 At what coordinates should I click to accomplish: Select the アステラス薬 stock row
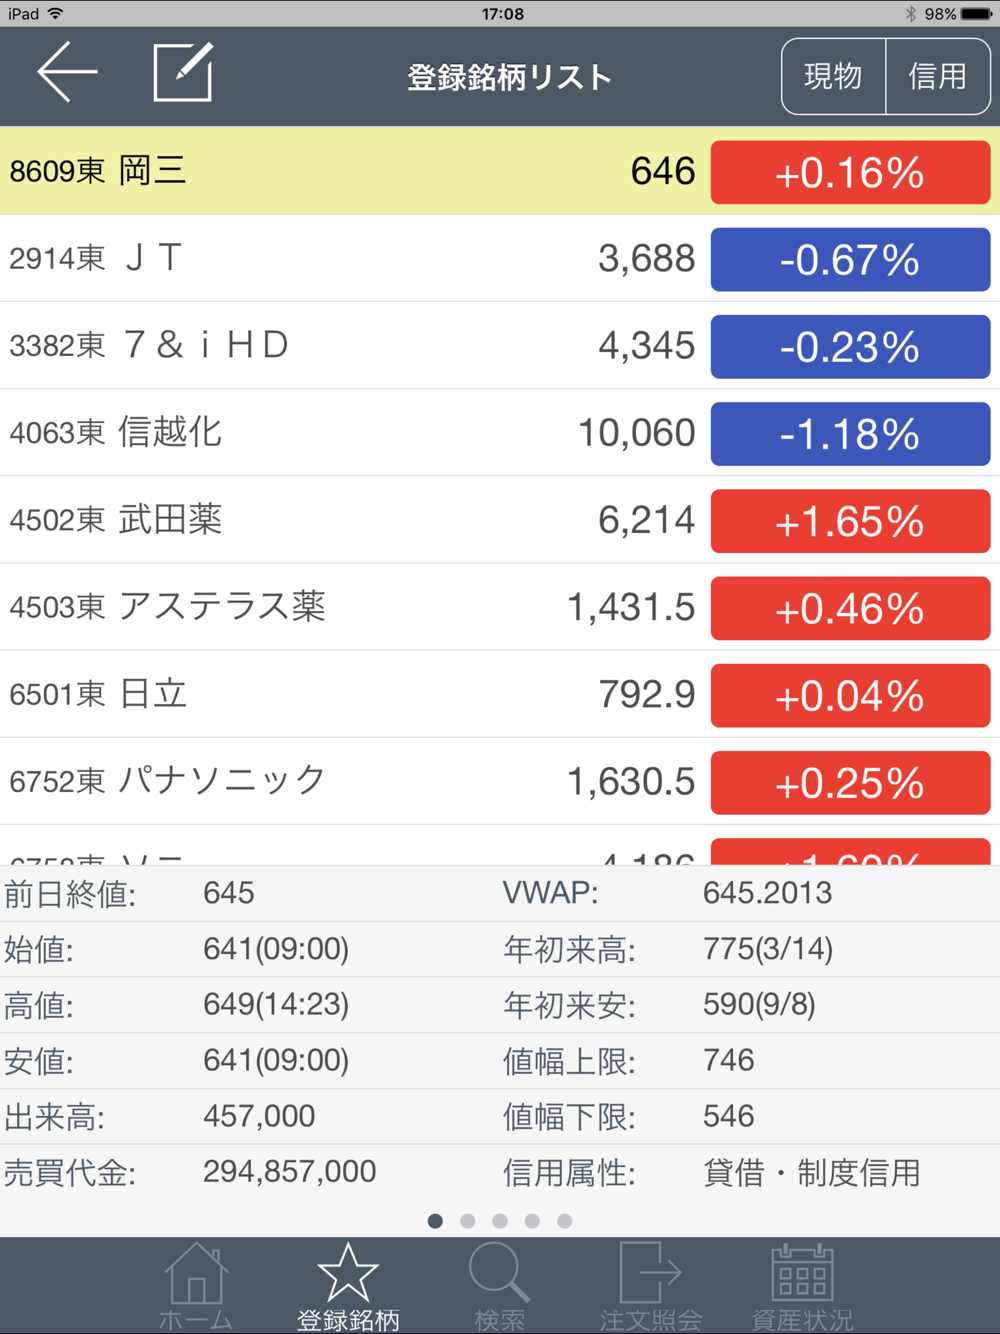coord(500,607)
